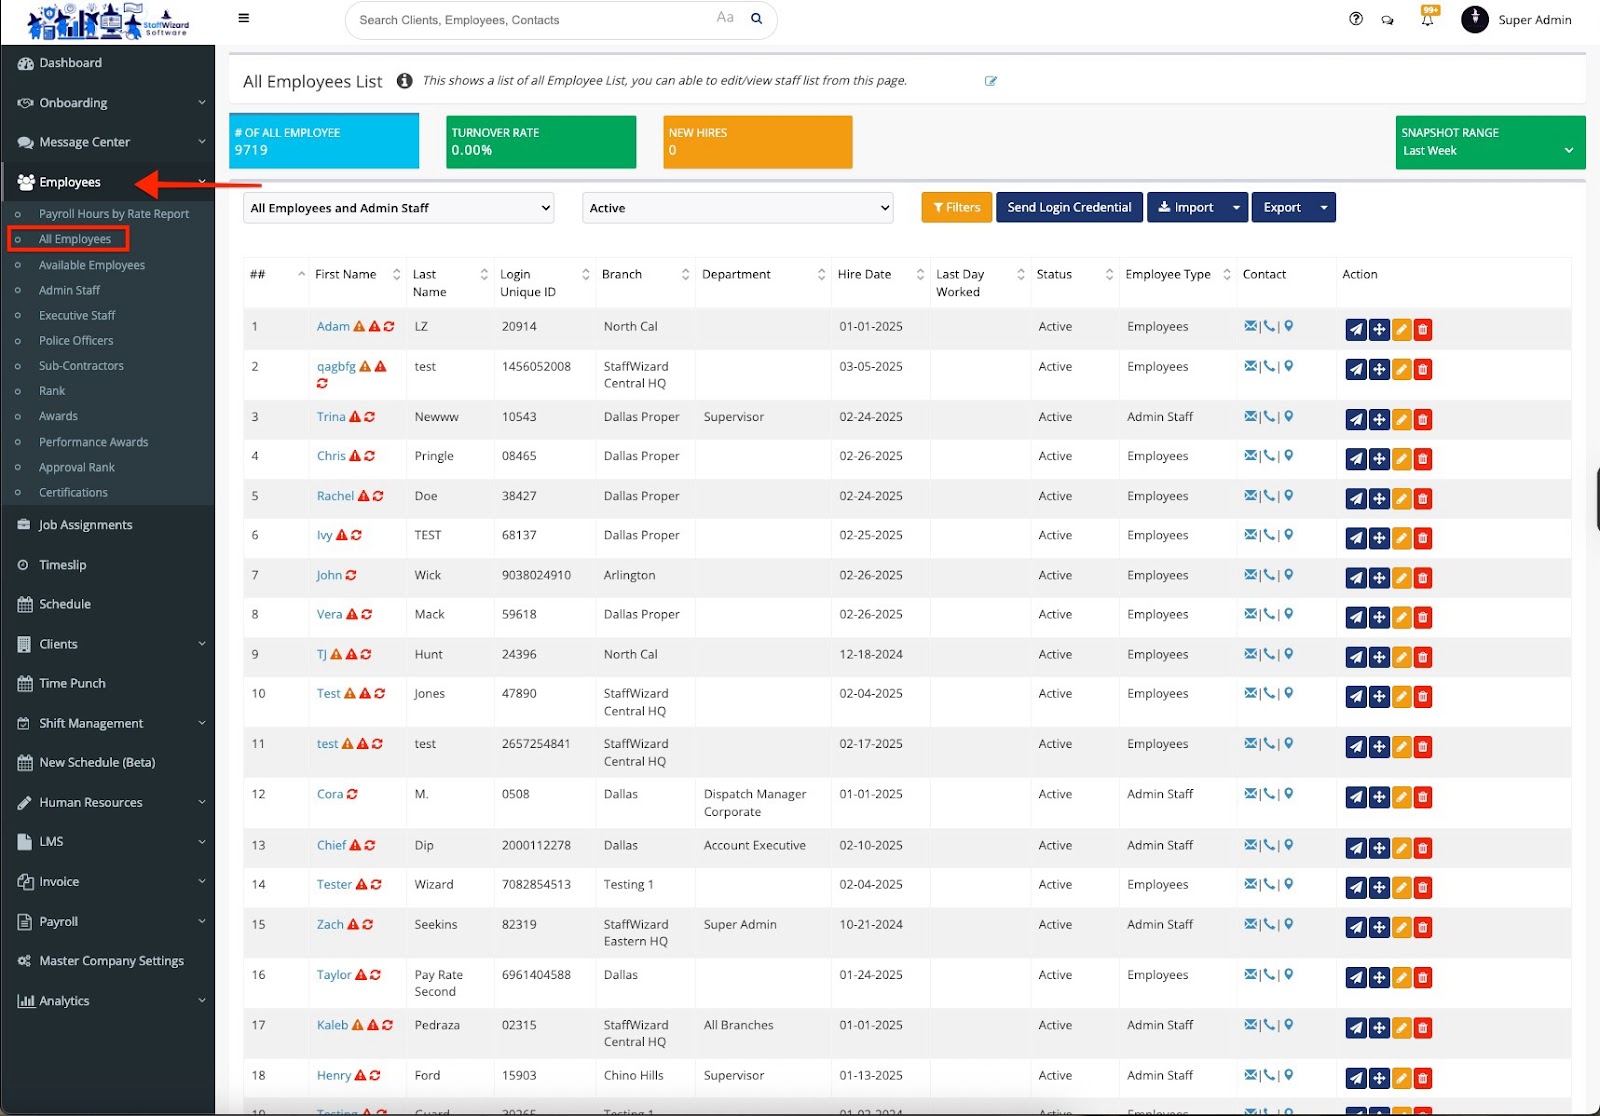Click the delete trash icon in Rachel's row
1600x1116 pixels.
click(x=1423, y=499)
